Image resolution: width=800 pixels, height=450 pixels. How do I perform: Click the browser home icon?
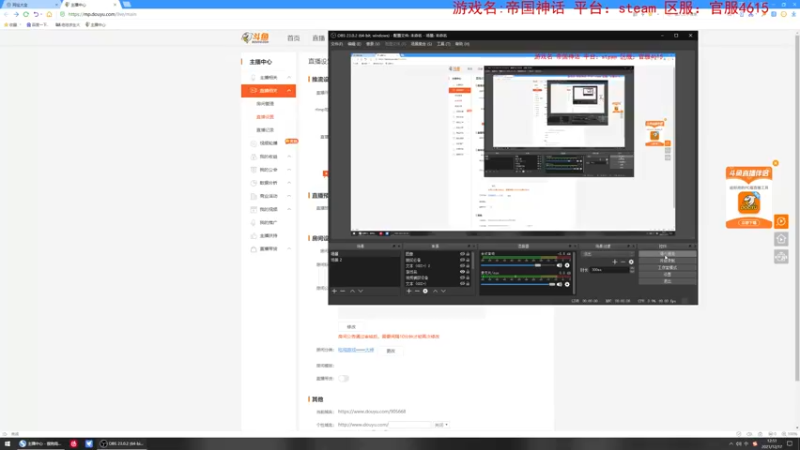click(49, 14)
